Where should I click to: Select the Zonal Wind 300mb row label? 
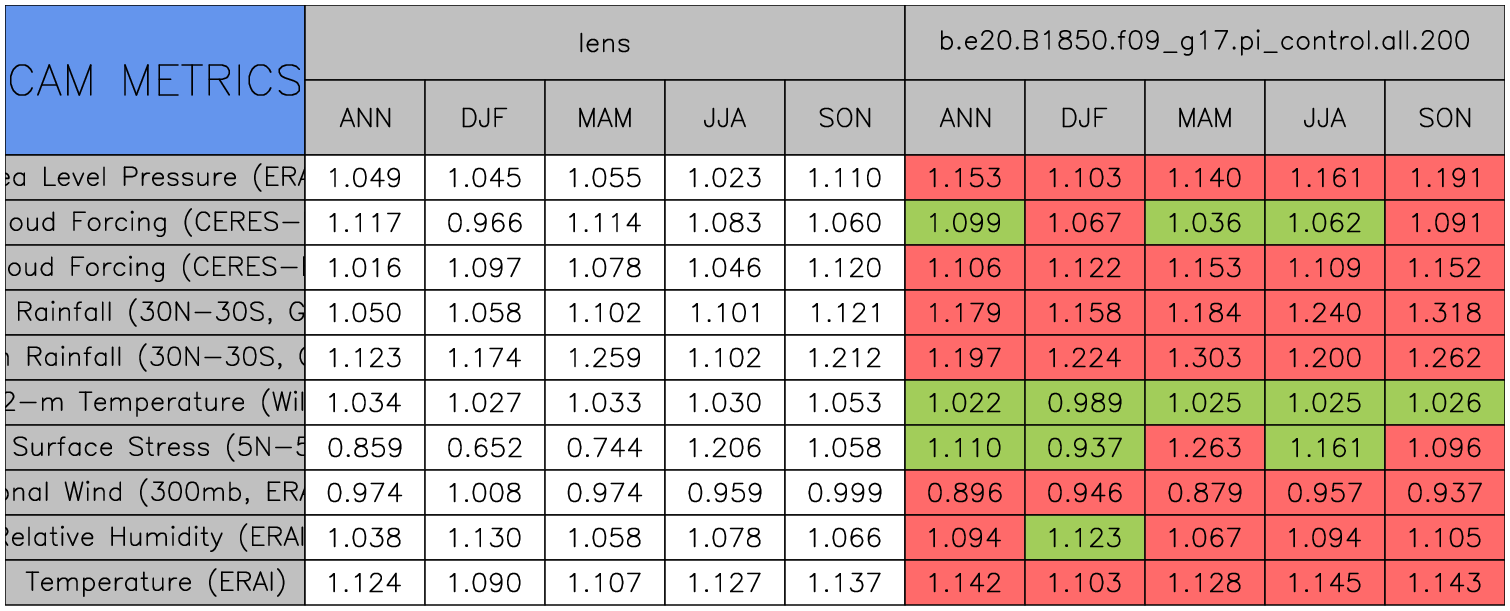[154, 493]
